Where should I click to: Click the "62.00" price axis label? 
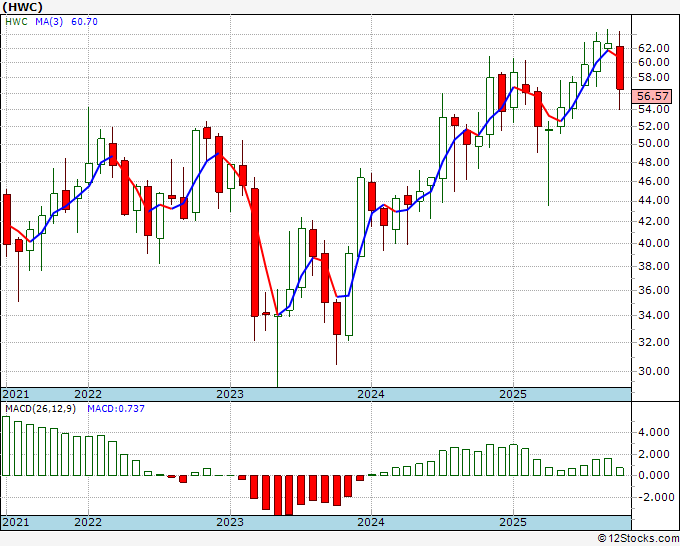click(x=654, y=48)
